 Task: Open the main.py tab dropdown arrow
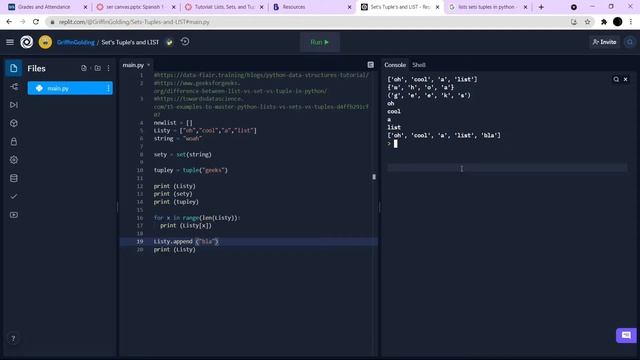(149, 65)
